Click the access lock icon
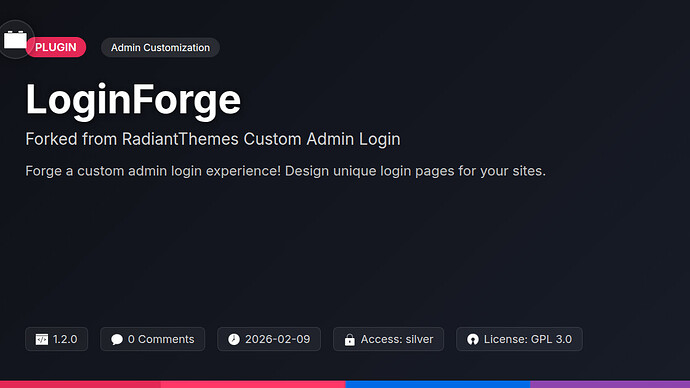This screenshot has width=690, height=388. pyautogui.click(x=350, y=339)
